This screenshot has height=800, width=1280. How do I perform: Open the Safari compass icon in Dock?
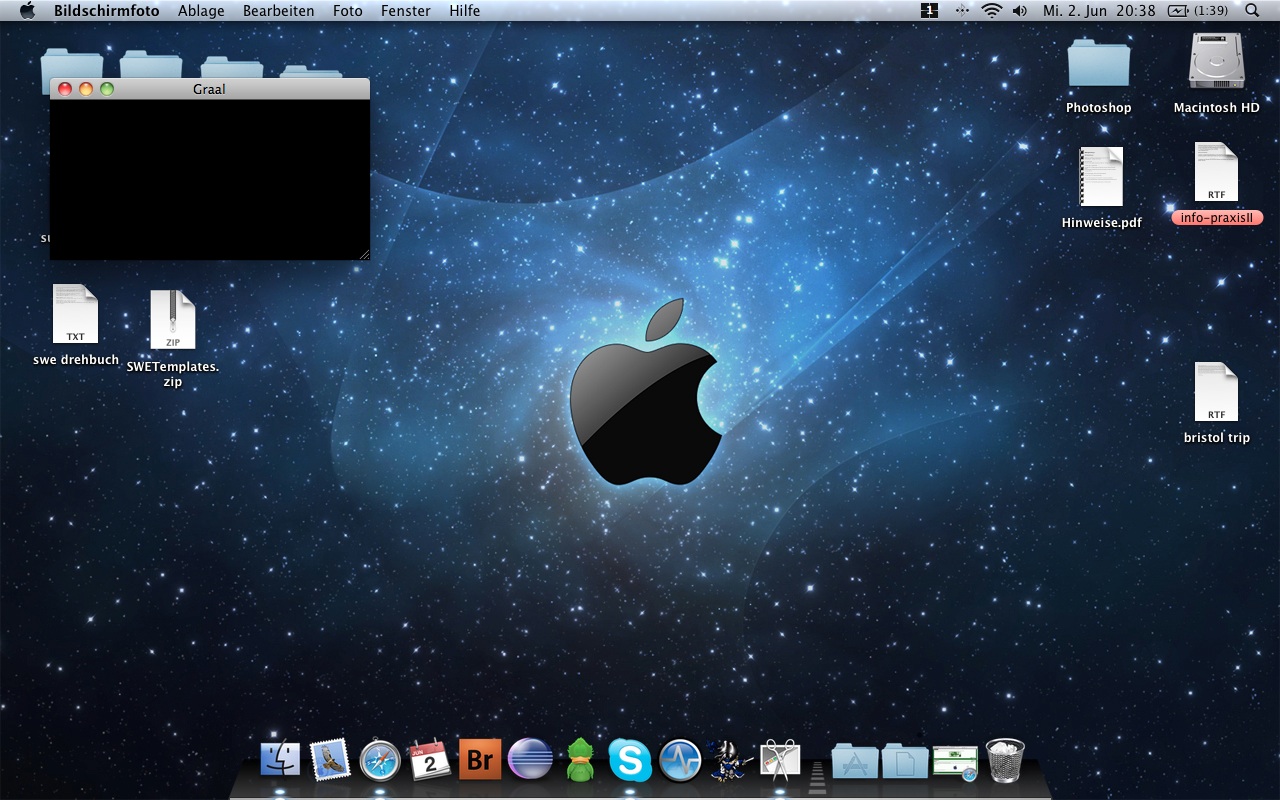pos(380,761)
